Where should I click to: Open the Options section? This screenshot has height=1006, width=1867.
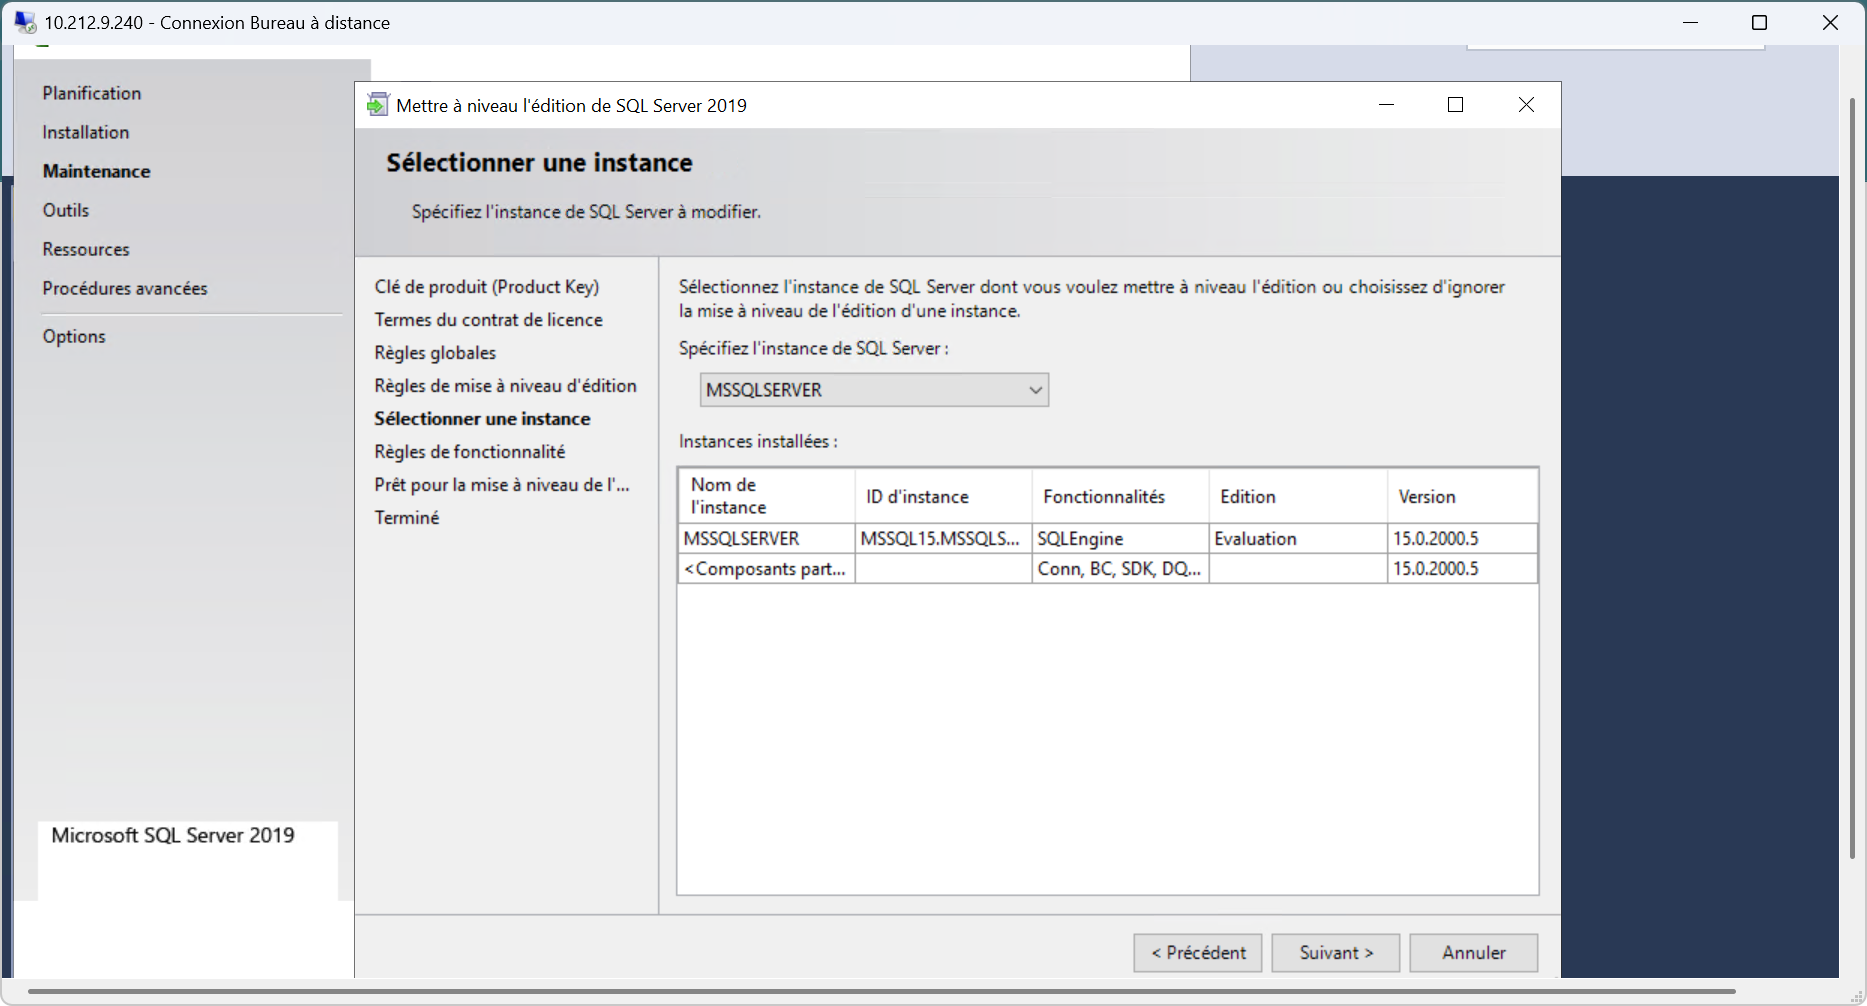point(74,336)
